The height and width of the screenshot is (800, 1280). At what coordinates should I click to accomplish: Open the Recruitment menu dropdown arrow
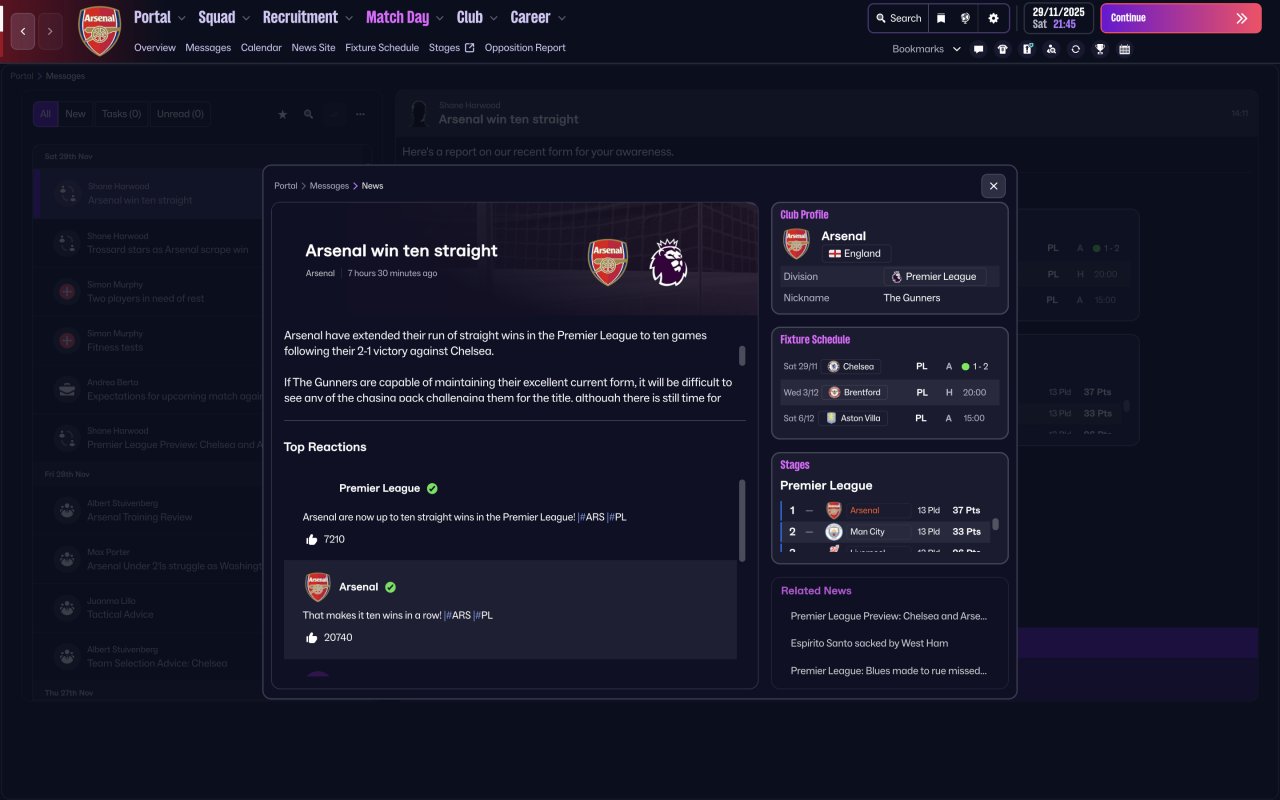pos(348,18)
